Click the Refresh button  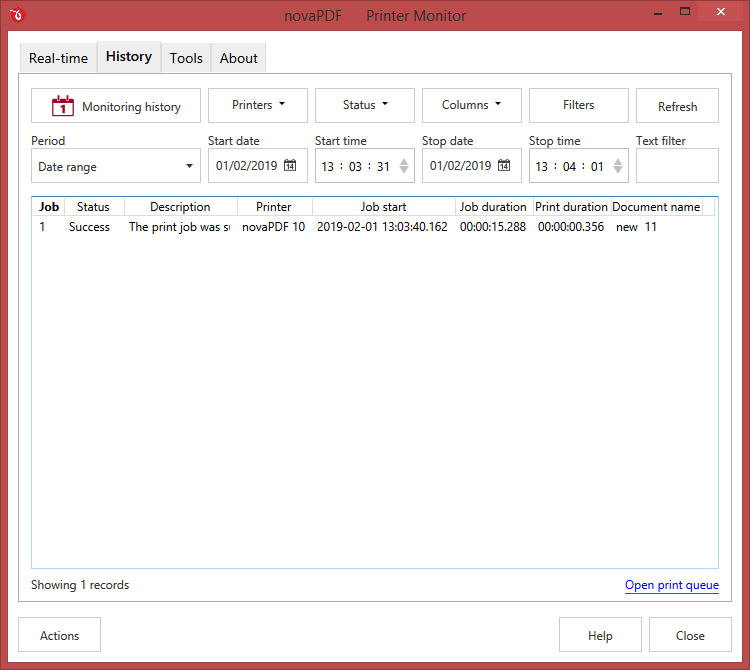[677, 106]
